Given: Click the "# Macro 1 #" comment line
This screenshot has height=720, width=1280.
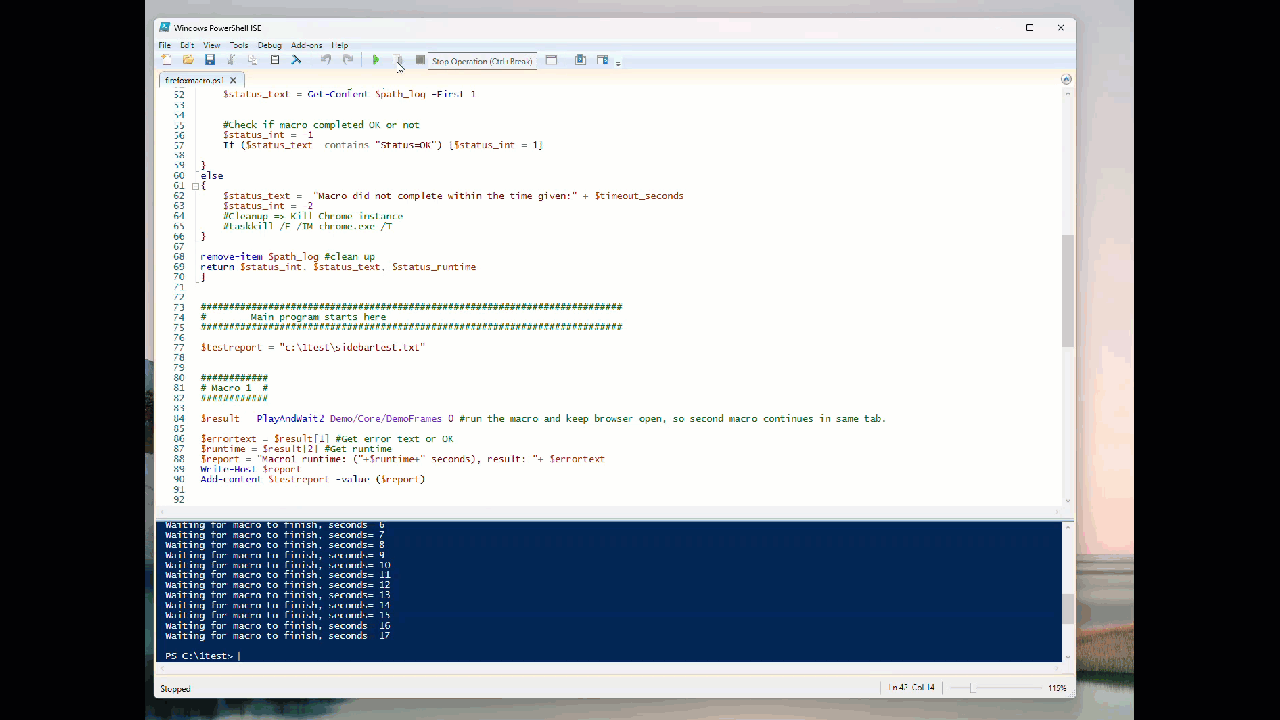Looking at the screenshot, I should 234,388.
